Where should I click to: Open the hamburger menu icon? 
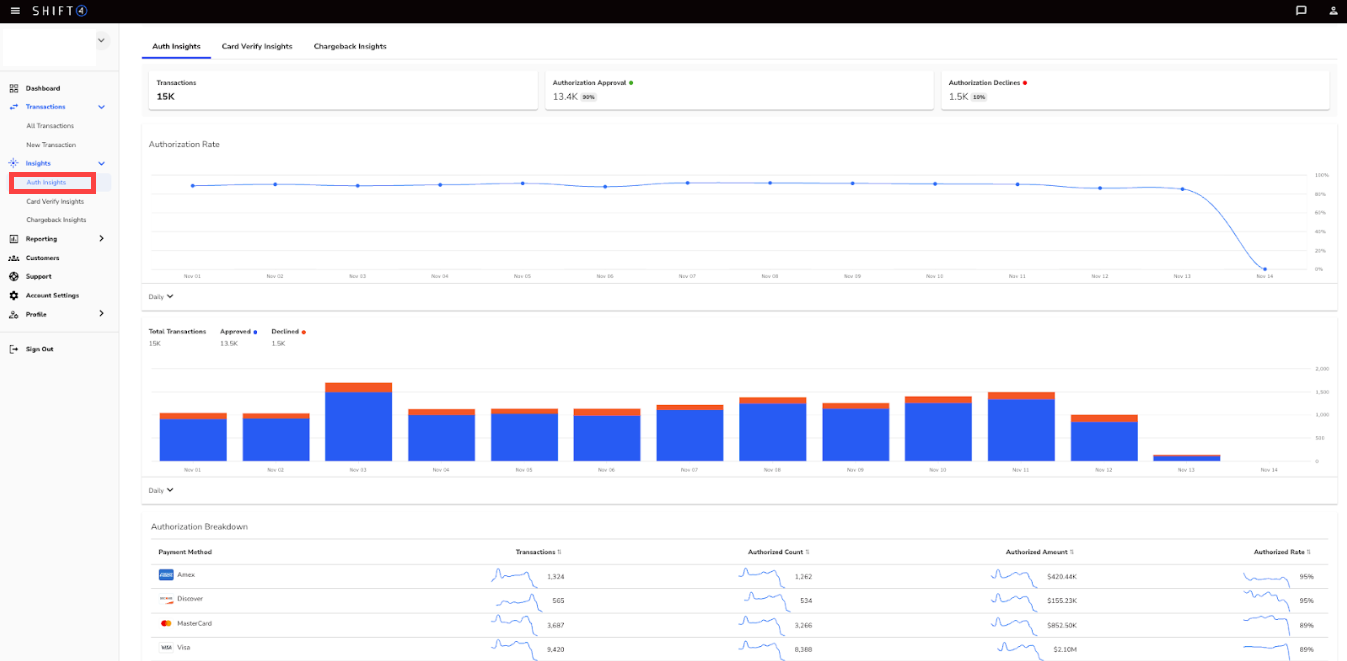point(15,11)
